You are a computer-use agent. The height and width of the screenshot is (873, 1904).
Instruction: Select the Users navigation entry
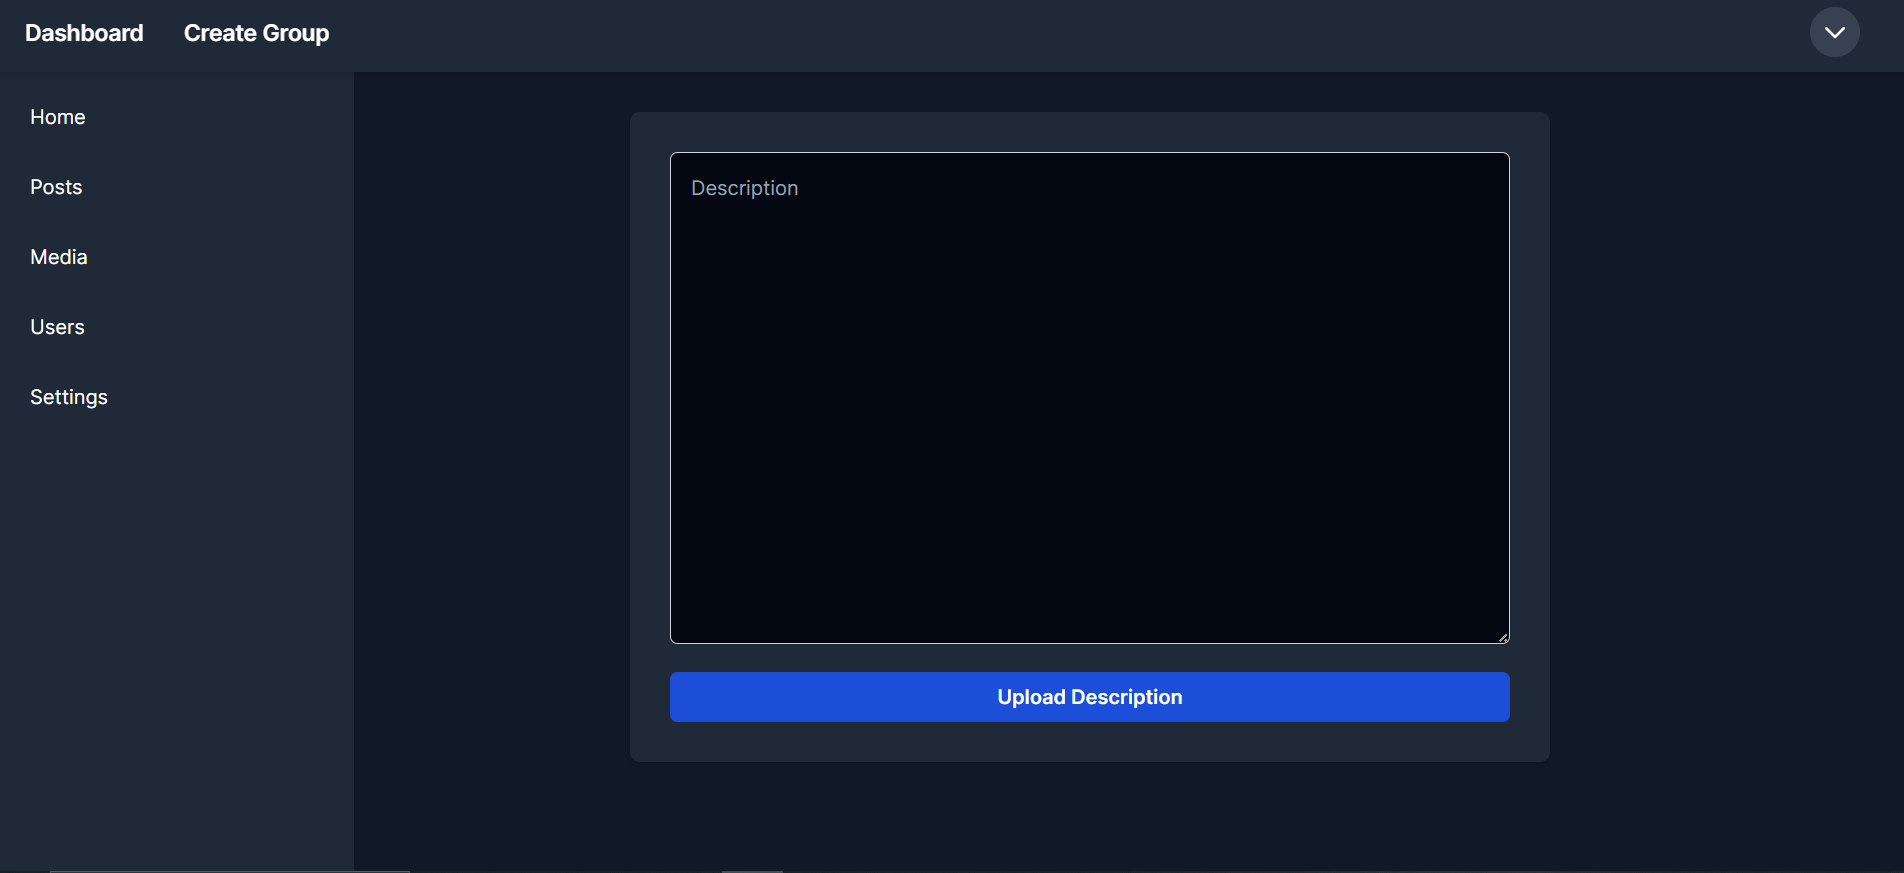[57, 327]
